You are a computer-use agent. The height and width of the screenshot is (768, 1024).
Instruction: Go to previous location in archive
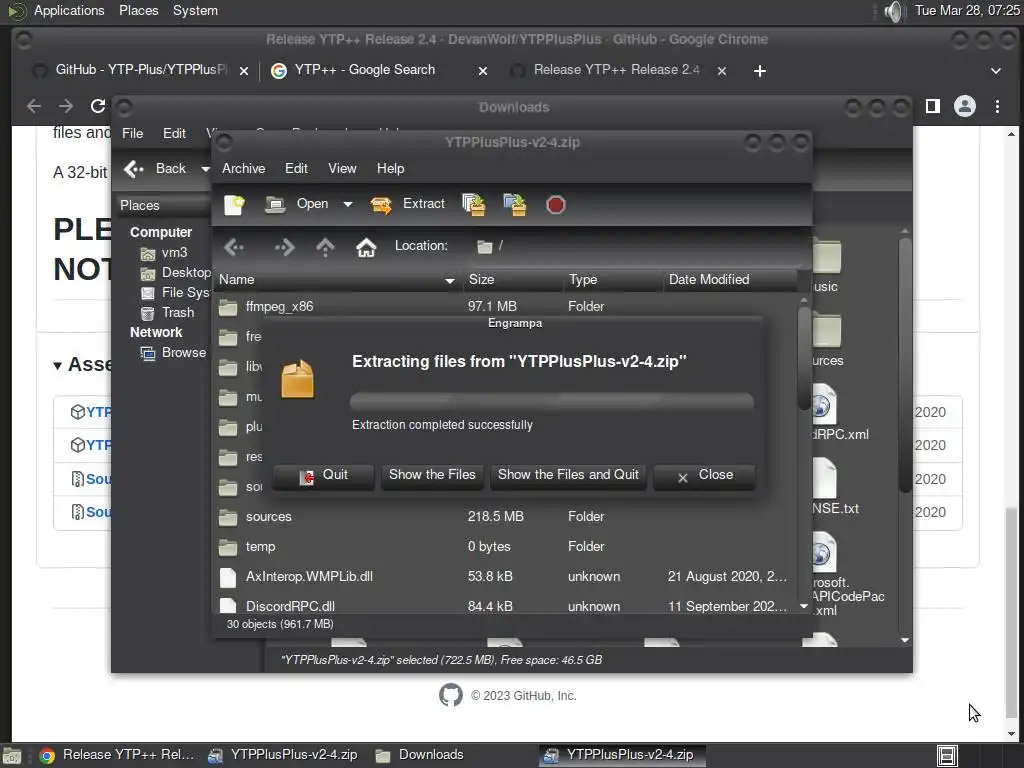click(234, 247)
